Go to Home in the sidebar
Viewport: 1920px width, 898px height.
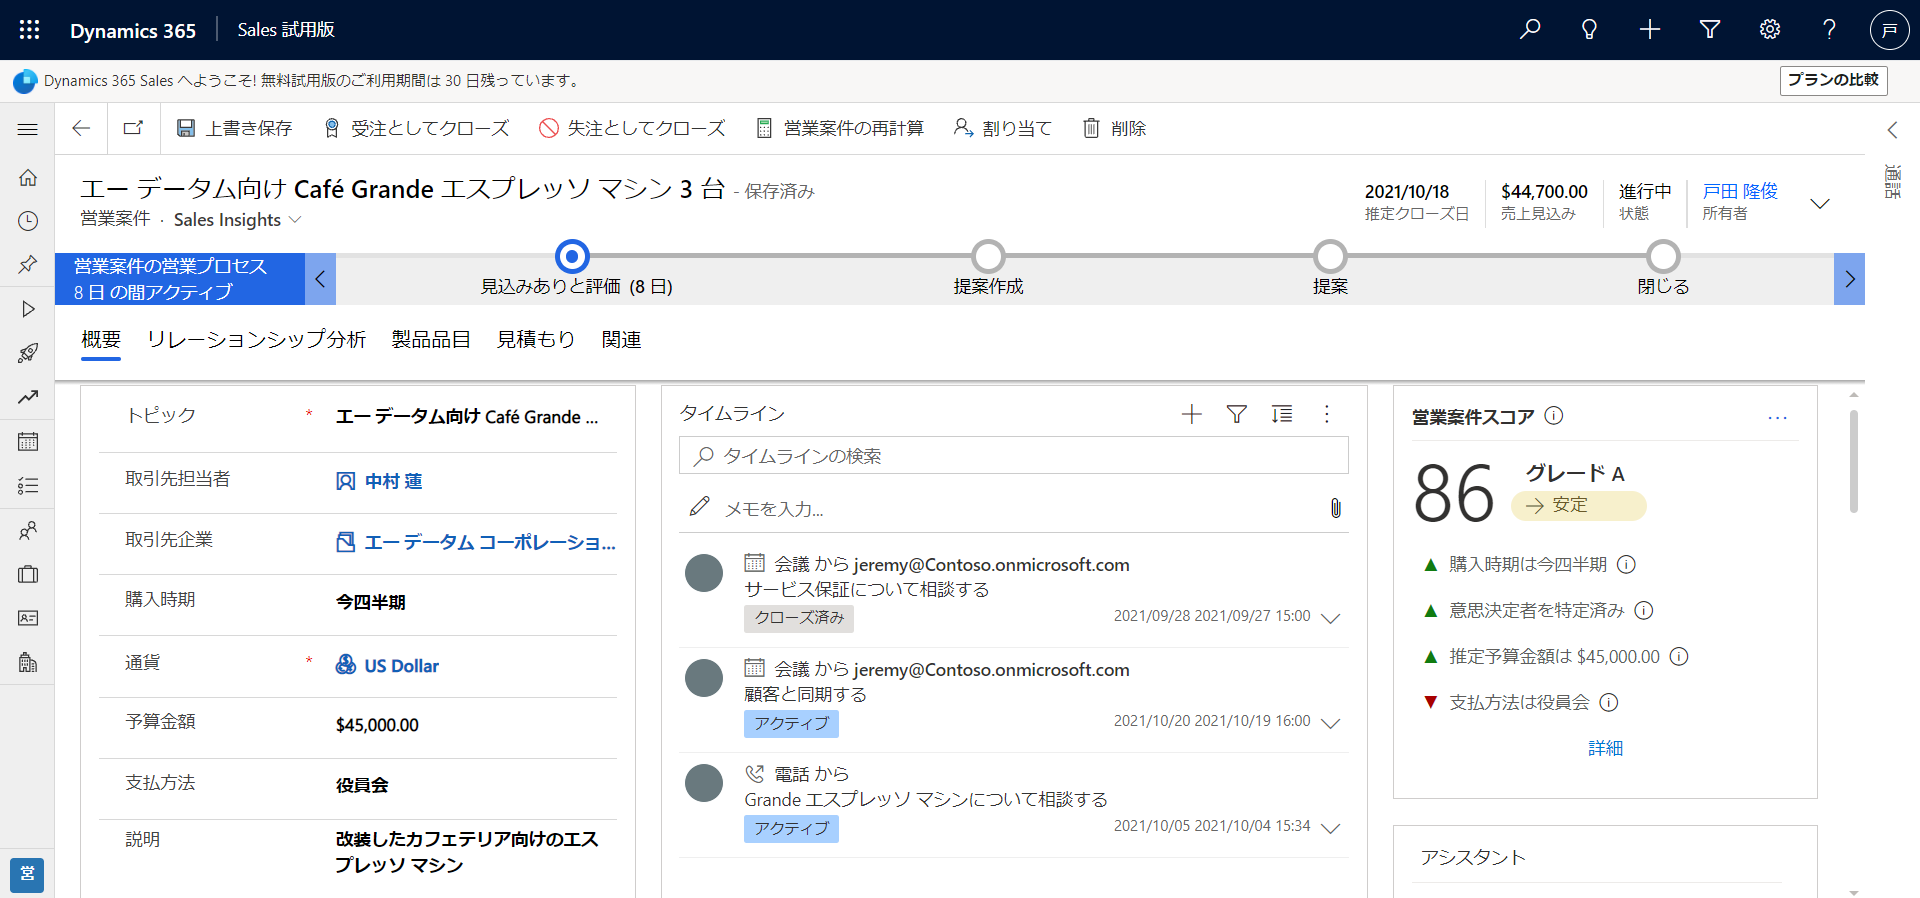tap(28, 177)
